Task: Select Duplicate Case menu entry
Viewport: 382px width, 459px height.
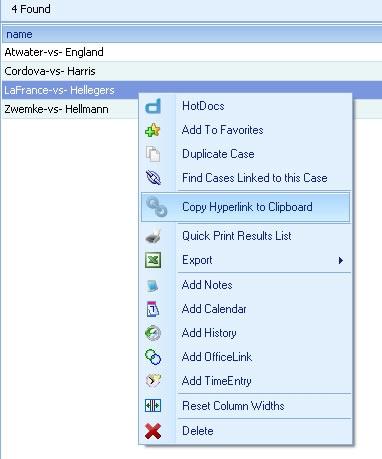Action: [246, 154]
